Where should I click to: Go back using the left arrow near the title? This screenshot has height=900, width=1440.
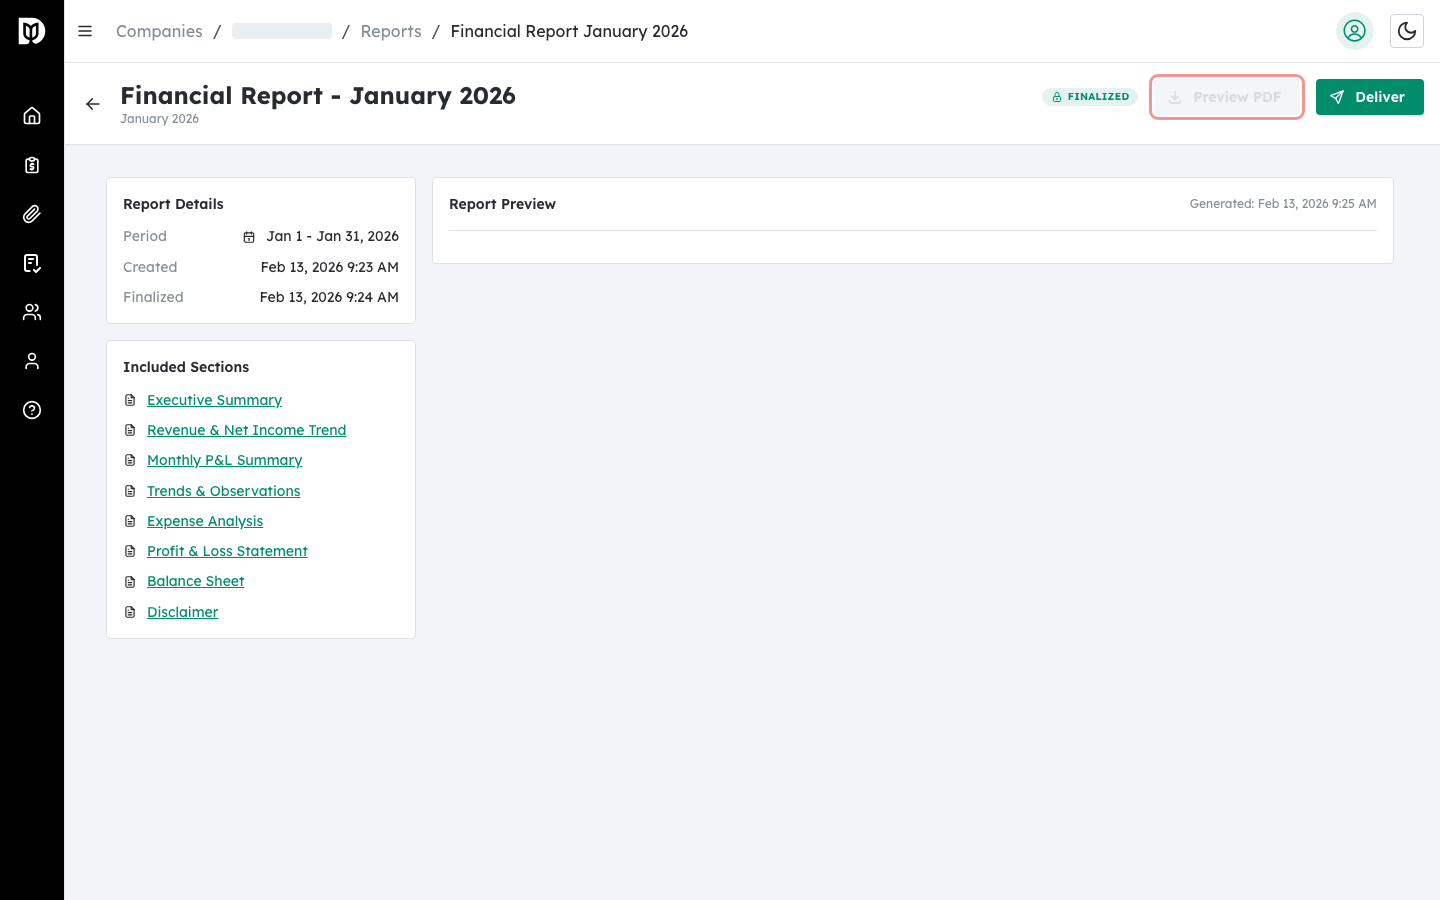coord(93,104)
